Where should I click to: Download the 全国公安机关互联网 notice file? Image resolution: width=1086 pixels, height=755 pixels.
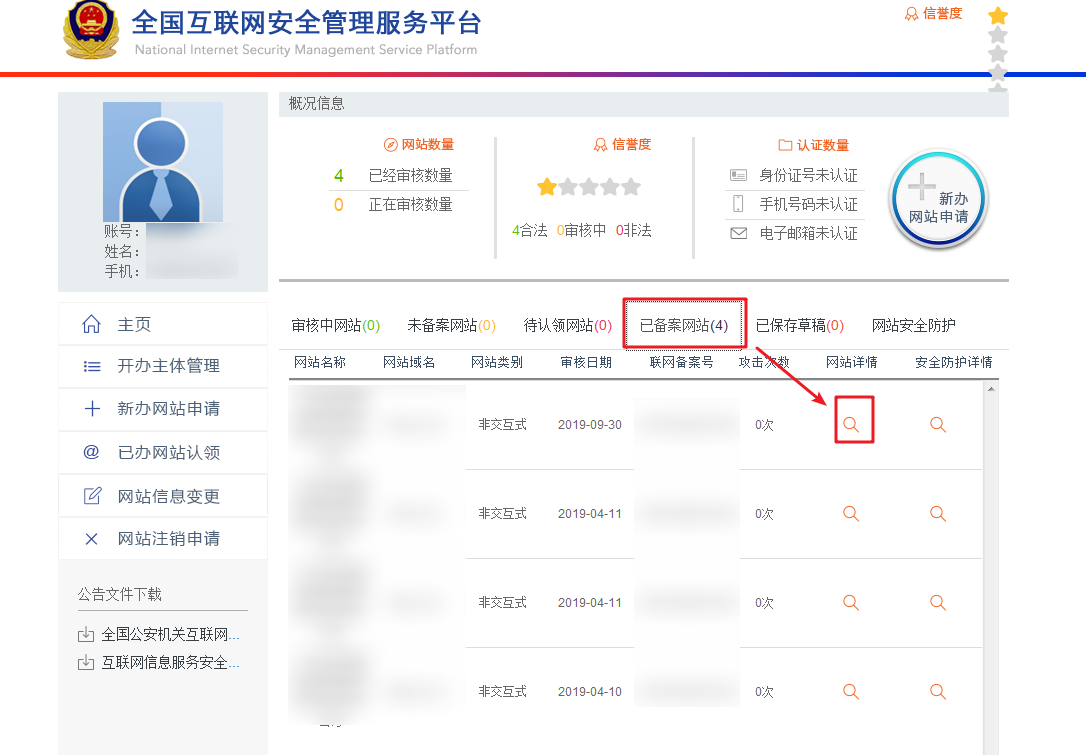point(170,635)
